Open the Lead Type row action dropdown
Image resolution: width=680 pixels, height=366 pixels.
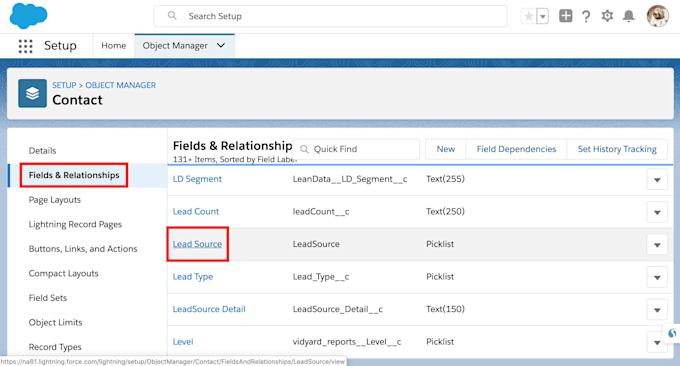pyautogui.click(x=657, y=277)
